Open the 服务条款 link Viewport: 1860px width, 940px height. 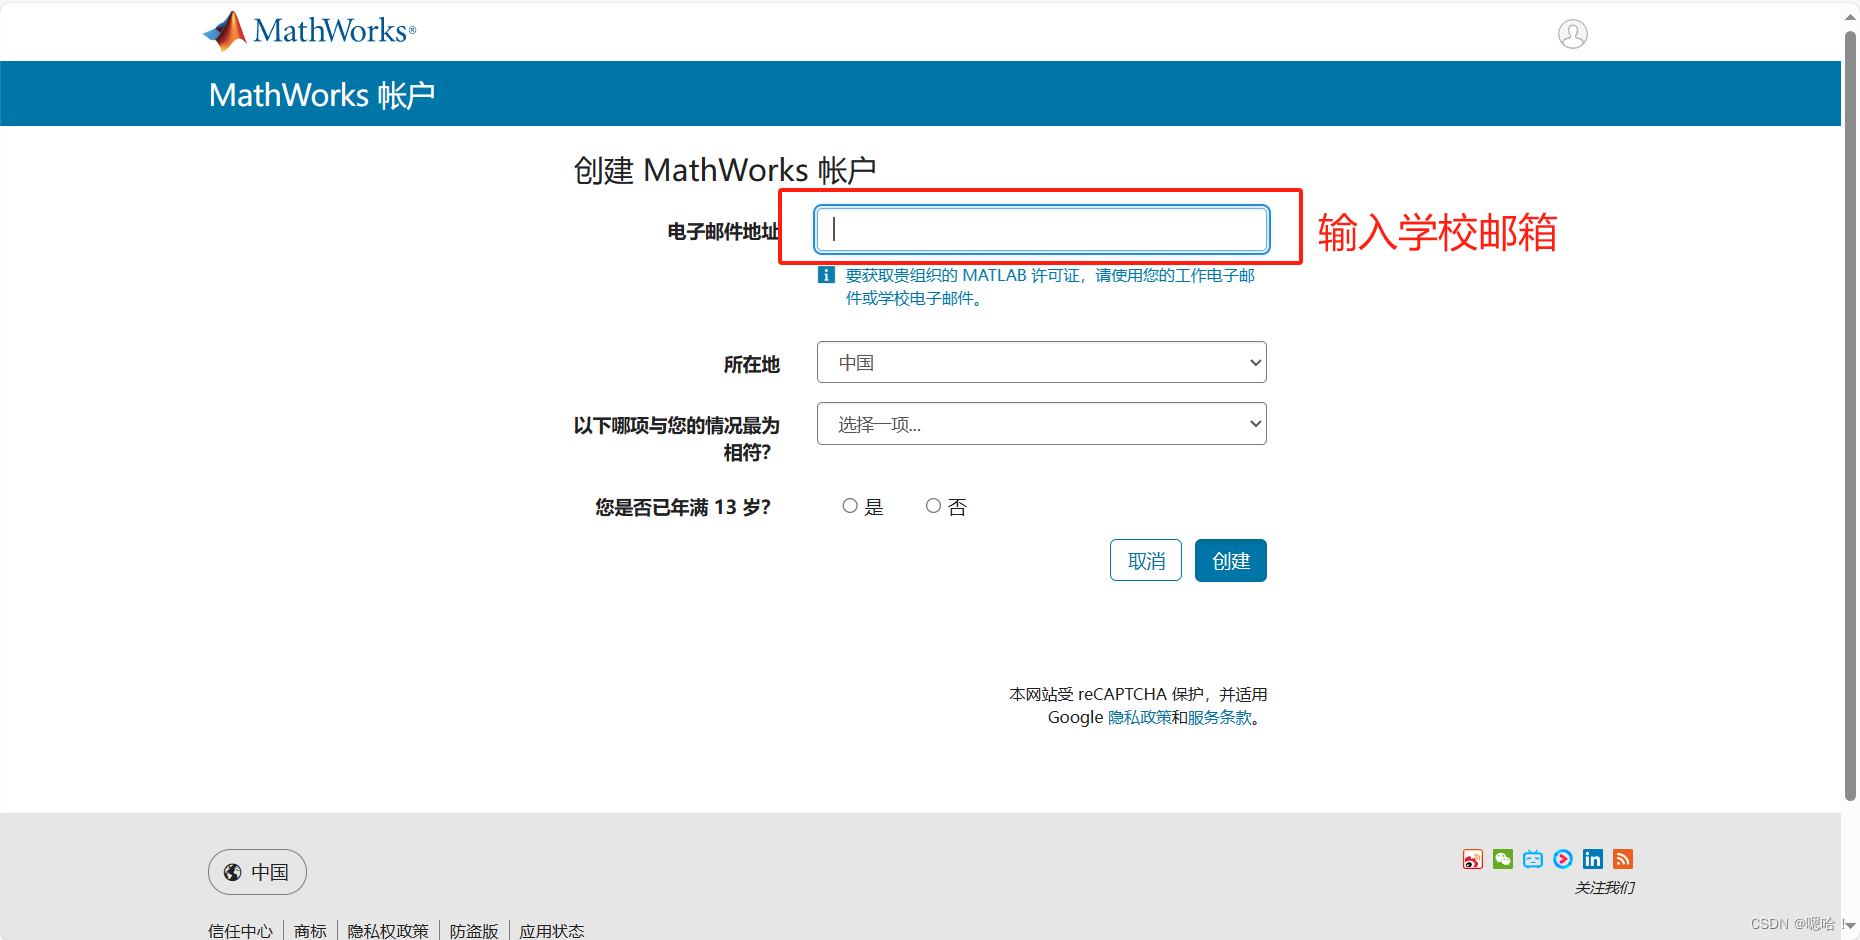(x=1218, y=717)
